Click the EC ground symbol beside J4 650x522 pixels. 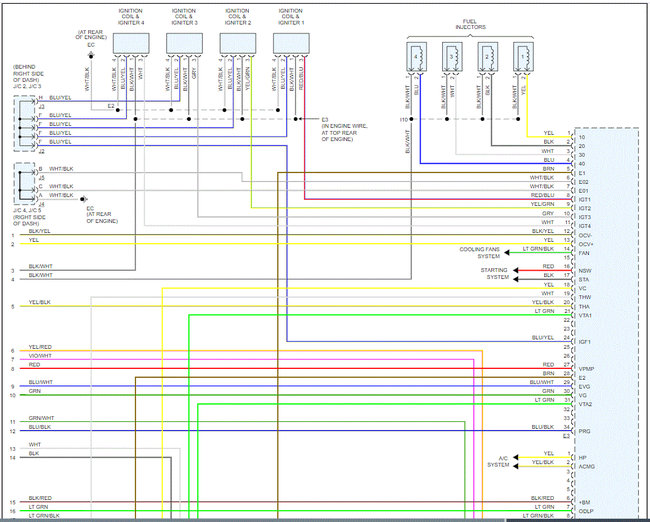click(x=83, y=199)
